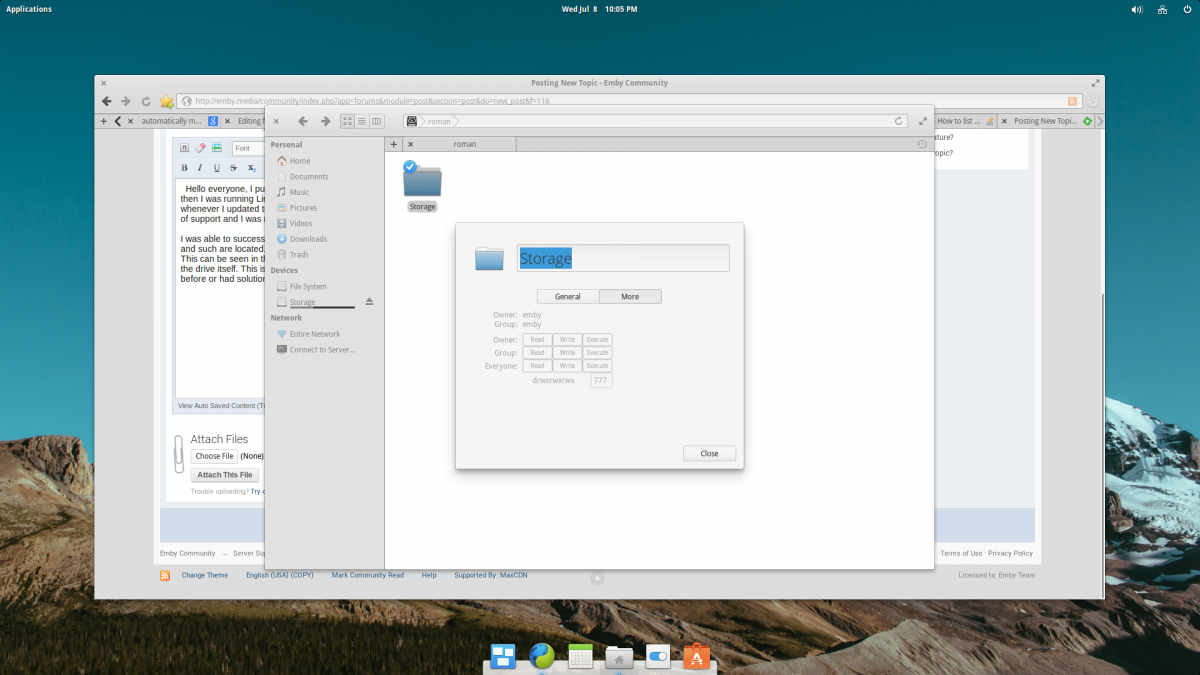Open the Applications menu in top panel
The height and width of the screenshot is (675, 1200).
pyautogui.click(x=29, y=9)
